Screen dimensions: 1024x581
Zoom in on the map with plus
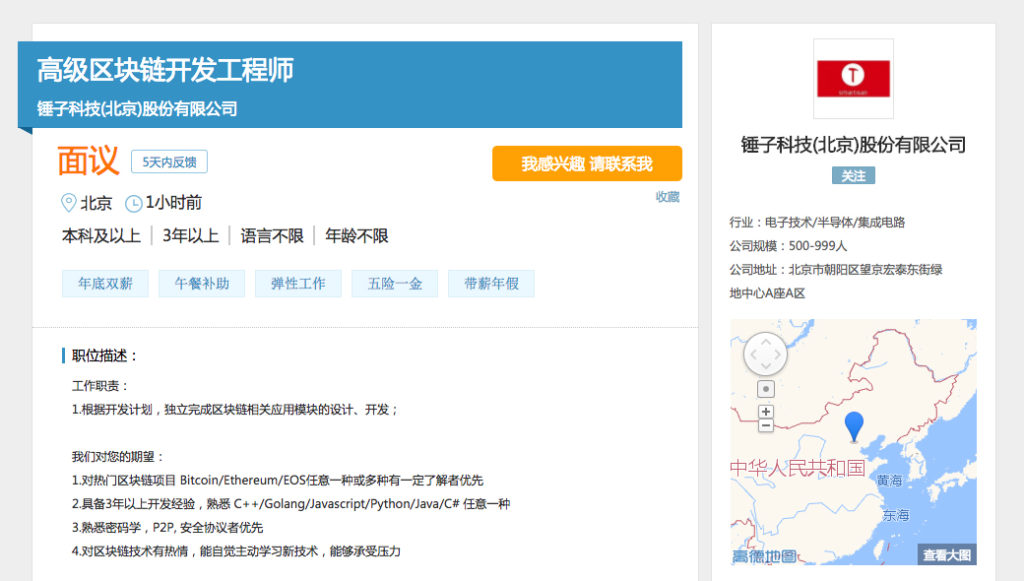pyautogui.click(x=766, y=411)
